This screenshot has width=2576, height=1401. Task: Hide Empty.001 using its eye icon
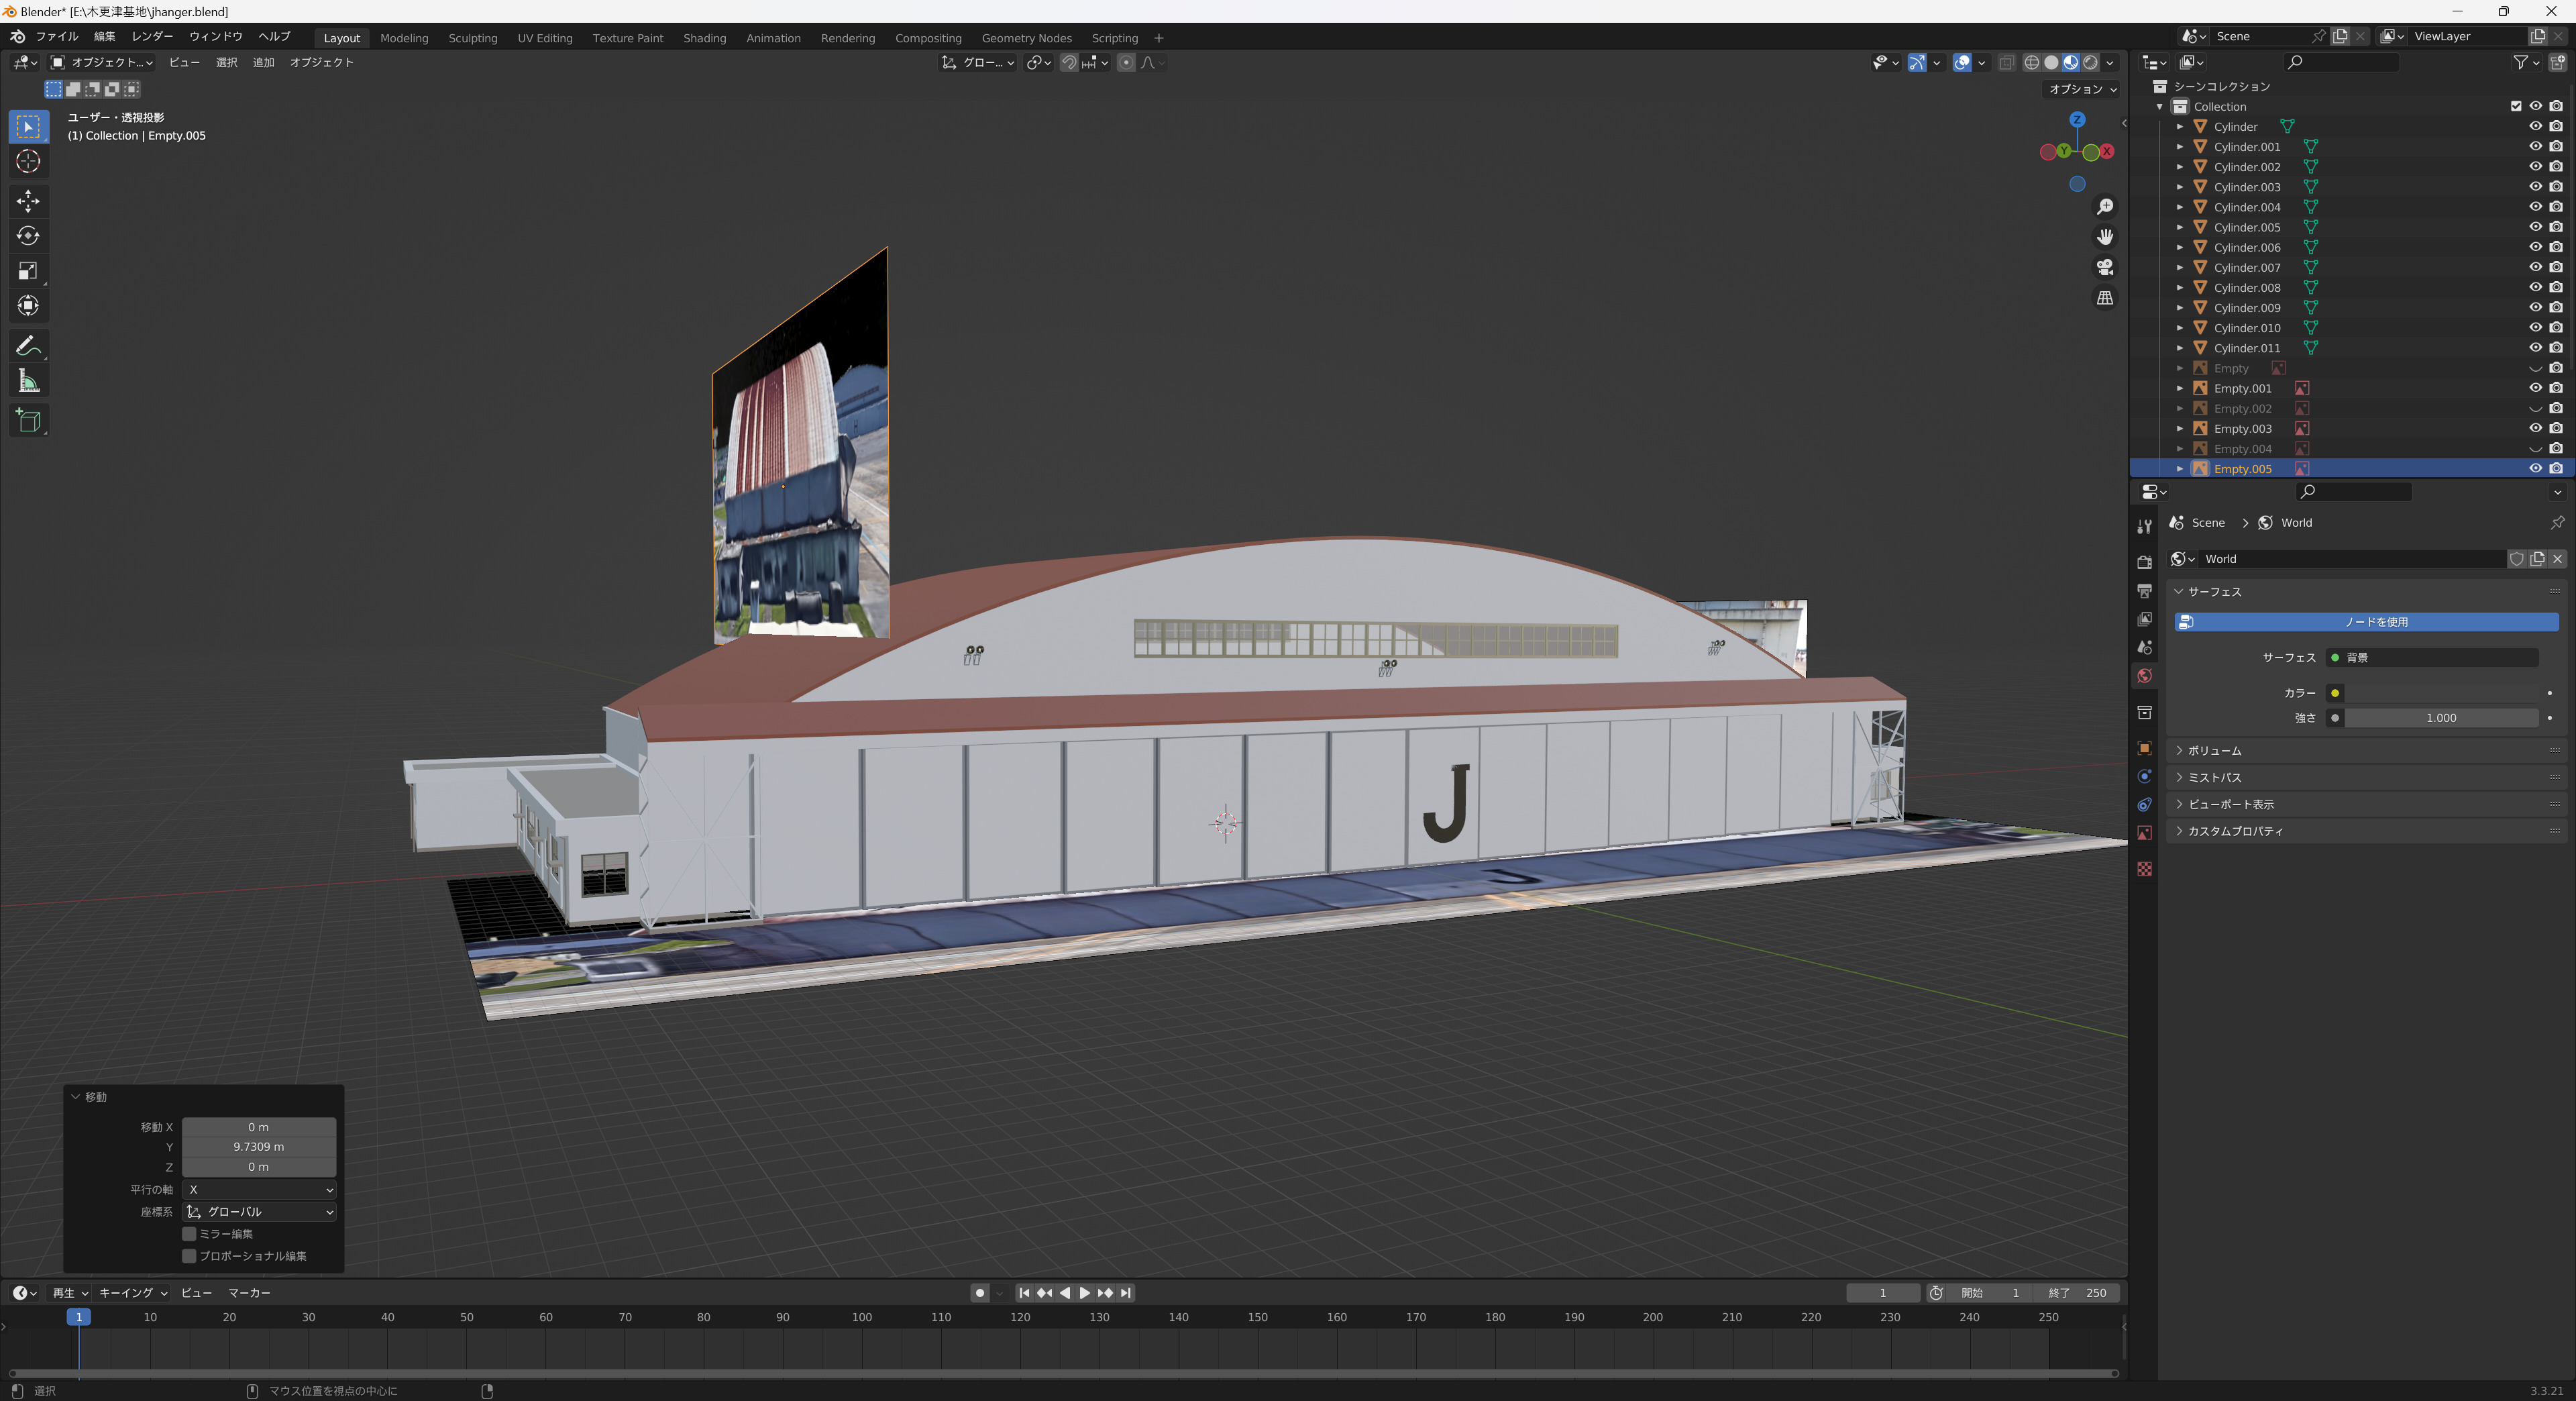[2535, 388]
